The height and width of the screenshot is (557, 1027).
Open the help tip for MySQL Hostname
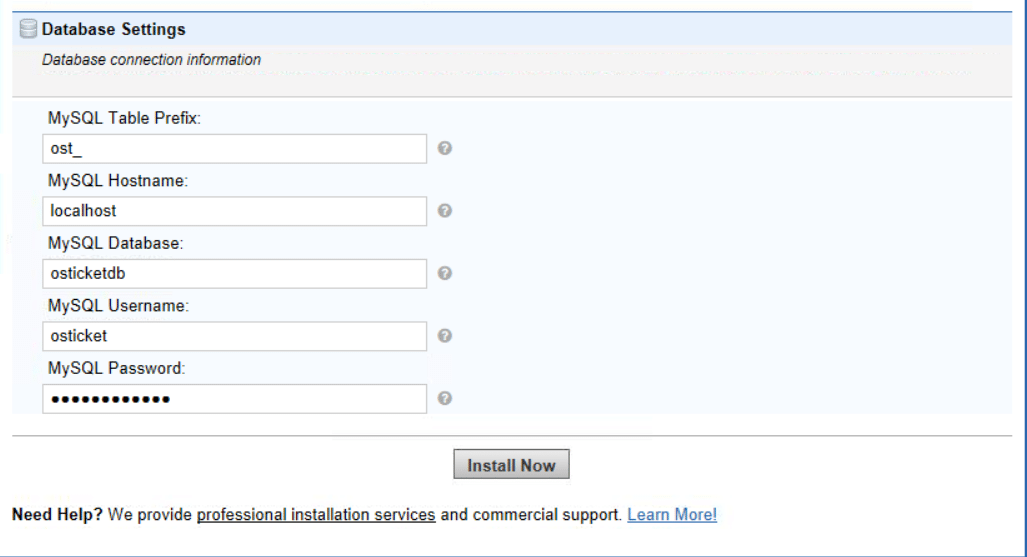[445, 210]
